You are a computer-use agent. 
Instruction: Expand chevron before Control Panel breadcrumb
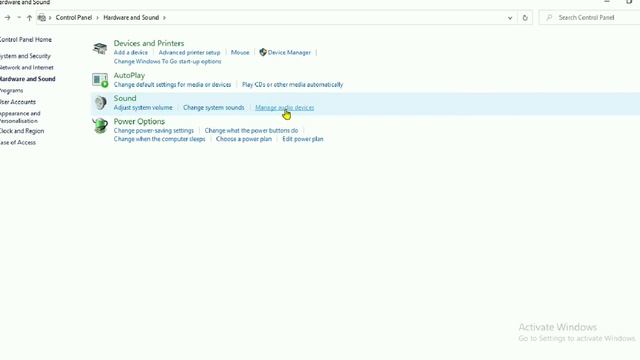coord(50,18)
